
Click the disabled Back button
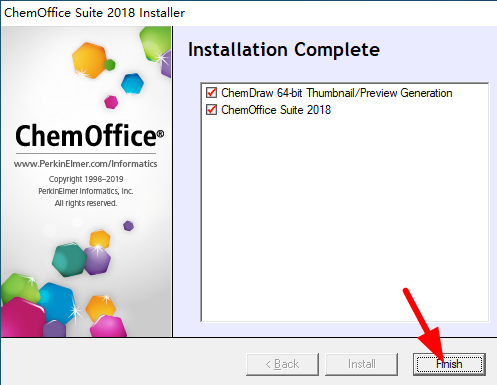coord(282,364)
